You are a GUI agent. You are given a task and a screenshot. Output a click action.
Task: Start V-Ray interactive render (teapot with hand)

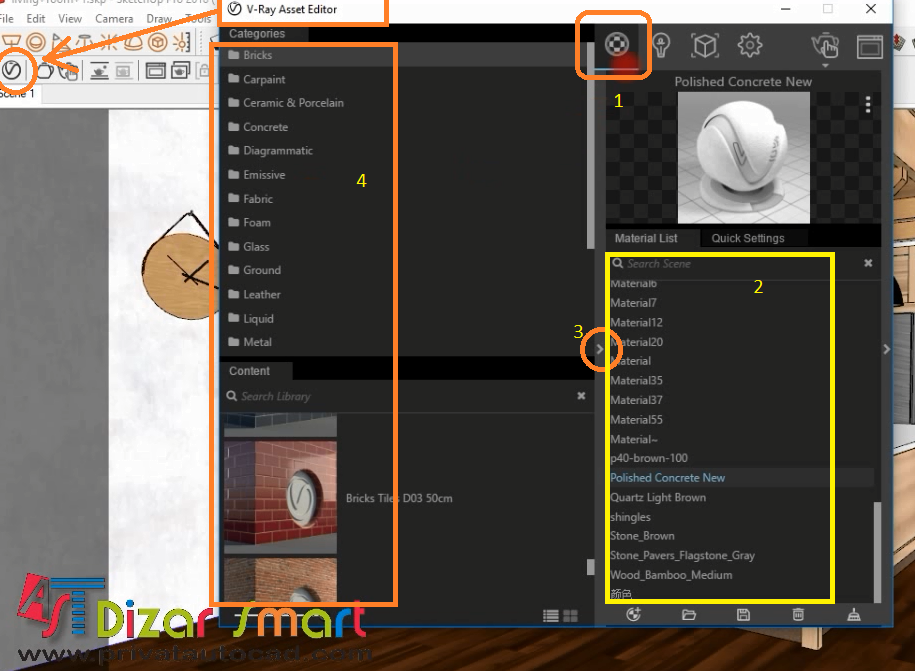(x=68, y=71)
